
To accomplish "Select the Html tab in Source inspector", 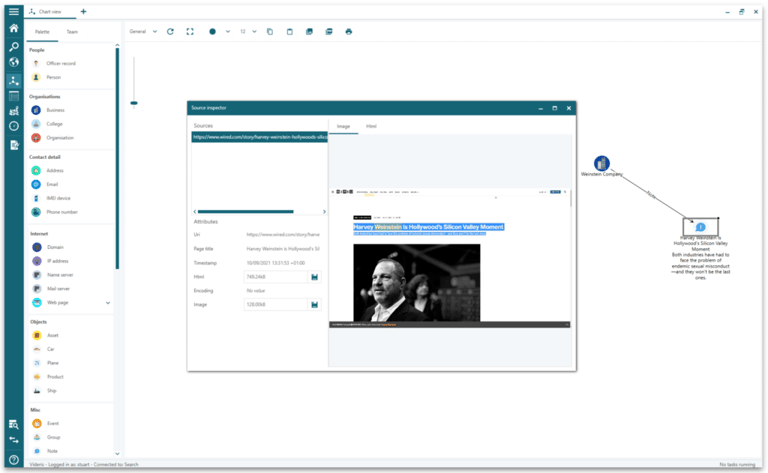I will click(x=371, y=126).
